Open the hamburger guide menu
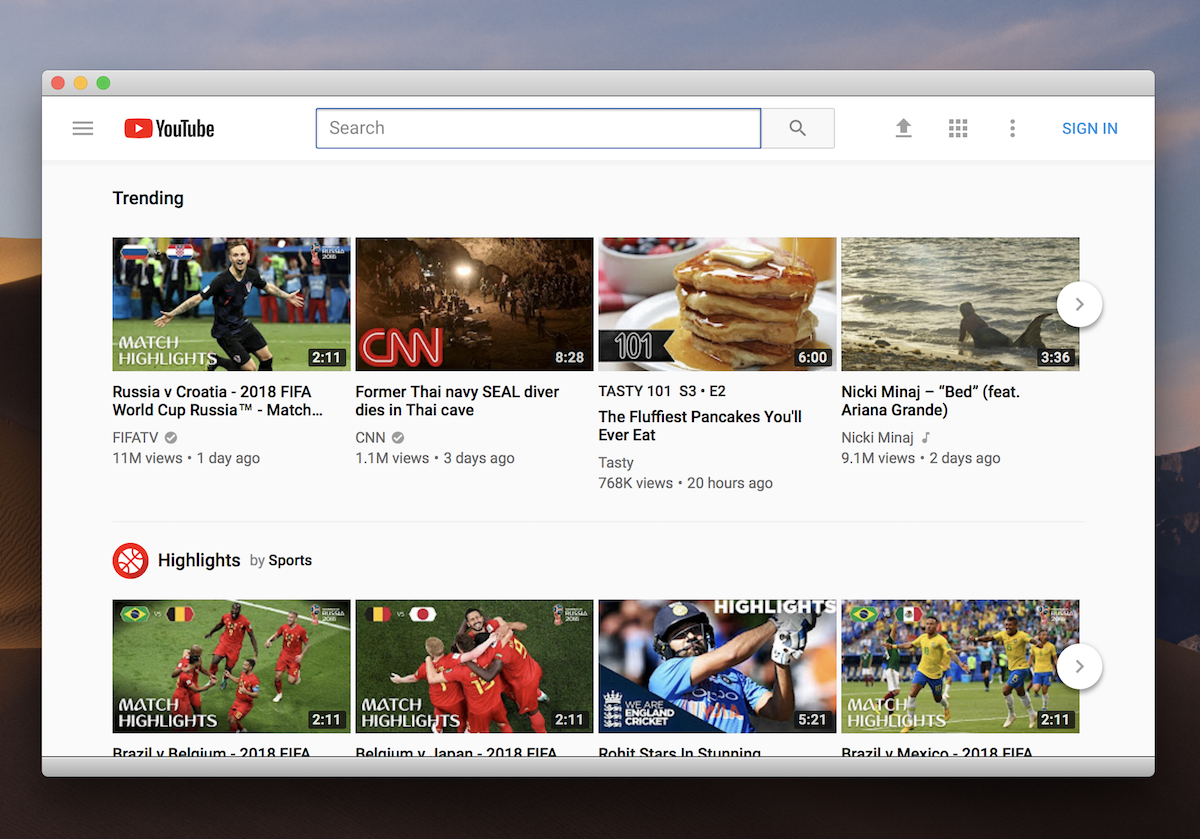1200x839 pixels. tap(83, 128)
